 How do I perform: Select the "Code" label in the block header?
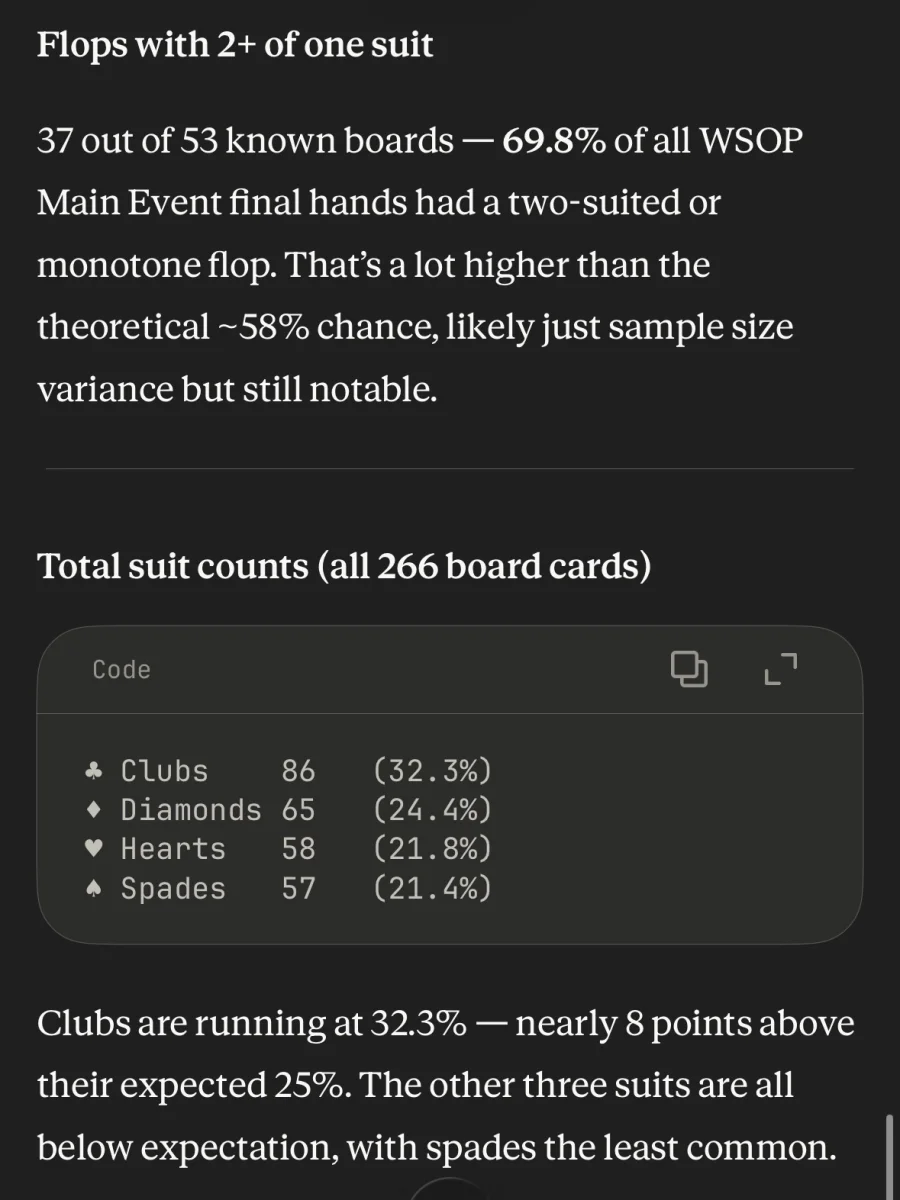[121, 669]
